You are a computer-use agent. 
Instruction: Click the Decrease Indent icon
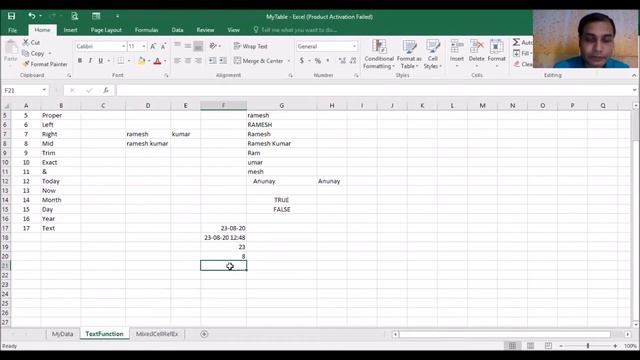pyautogui.click(x=212, y=60)
